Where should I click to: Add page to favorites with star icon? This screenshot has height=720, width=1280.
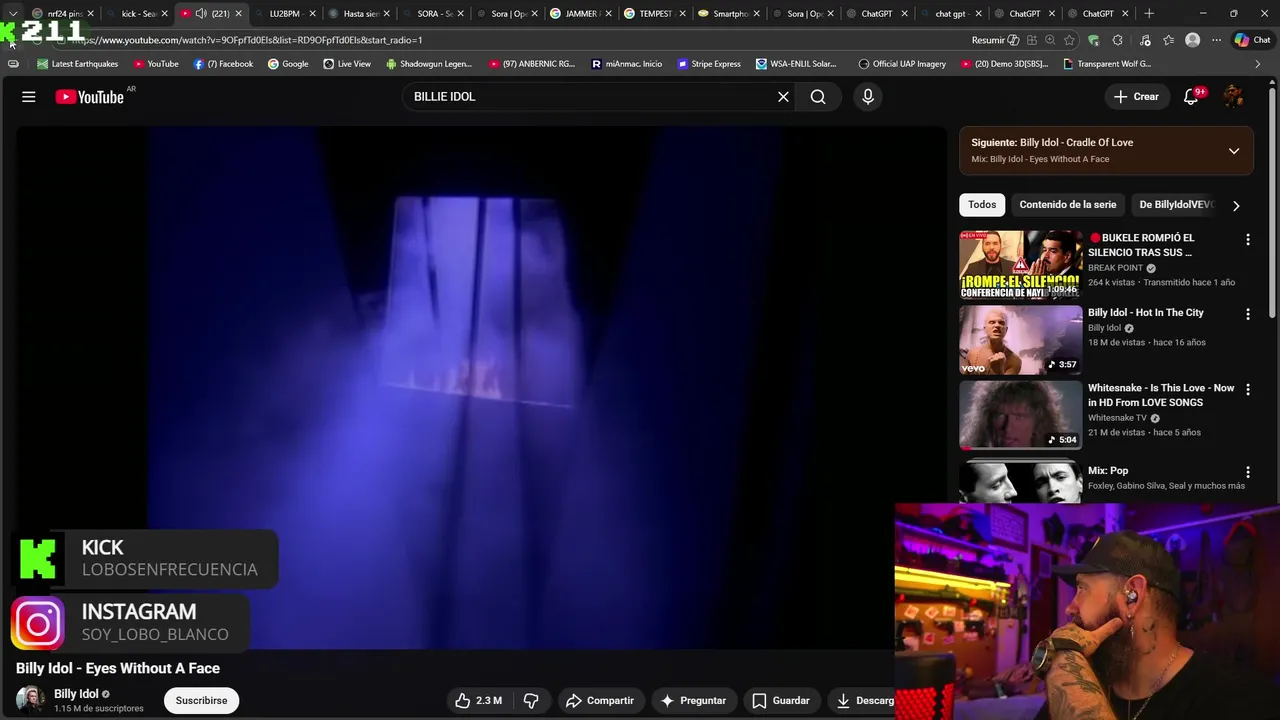click(1069, 40)
